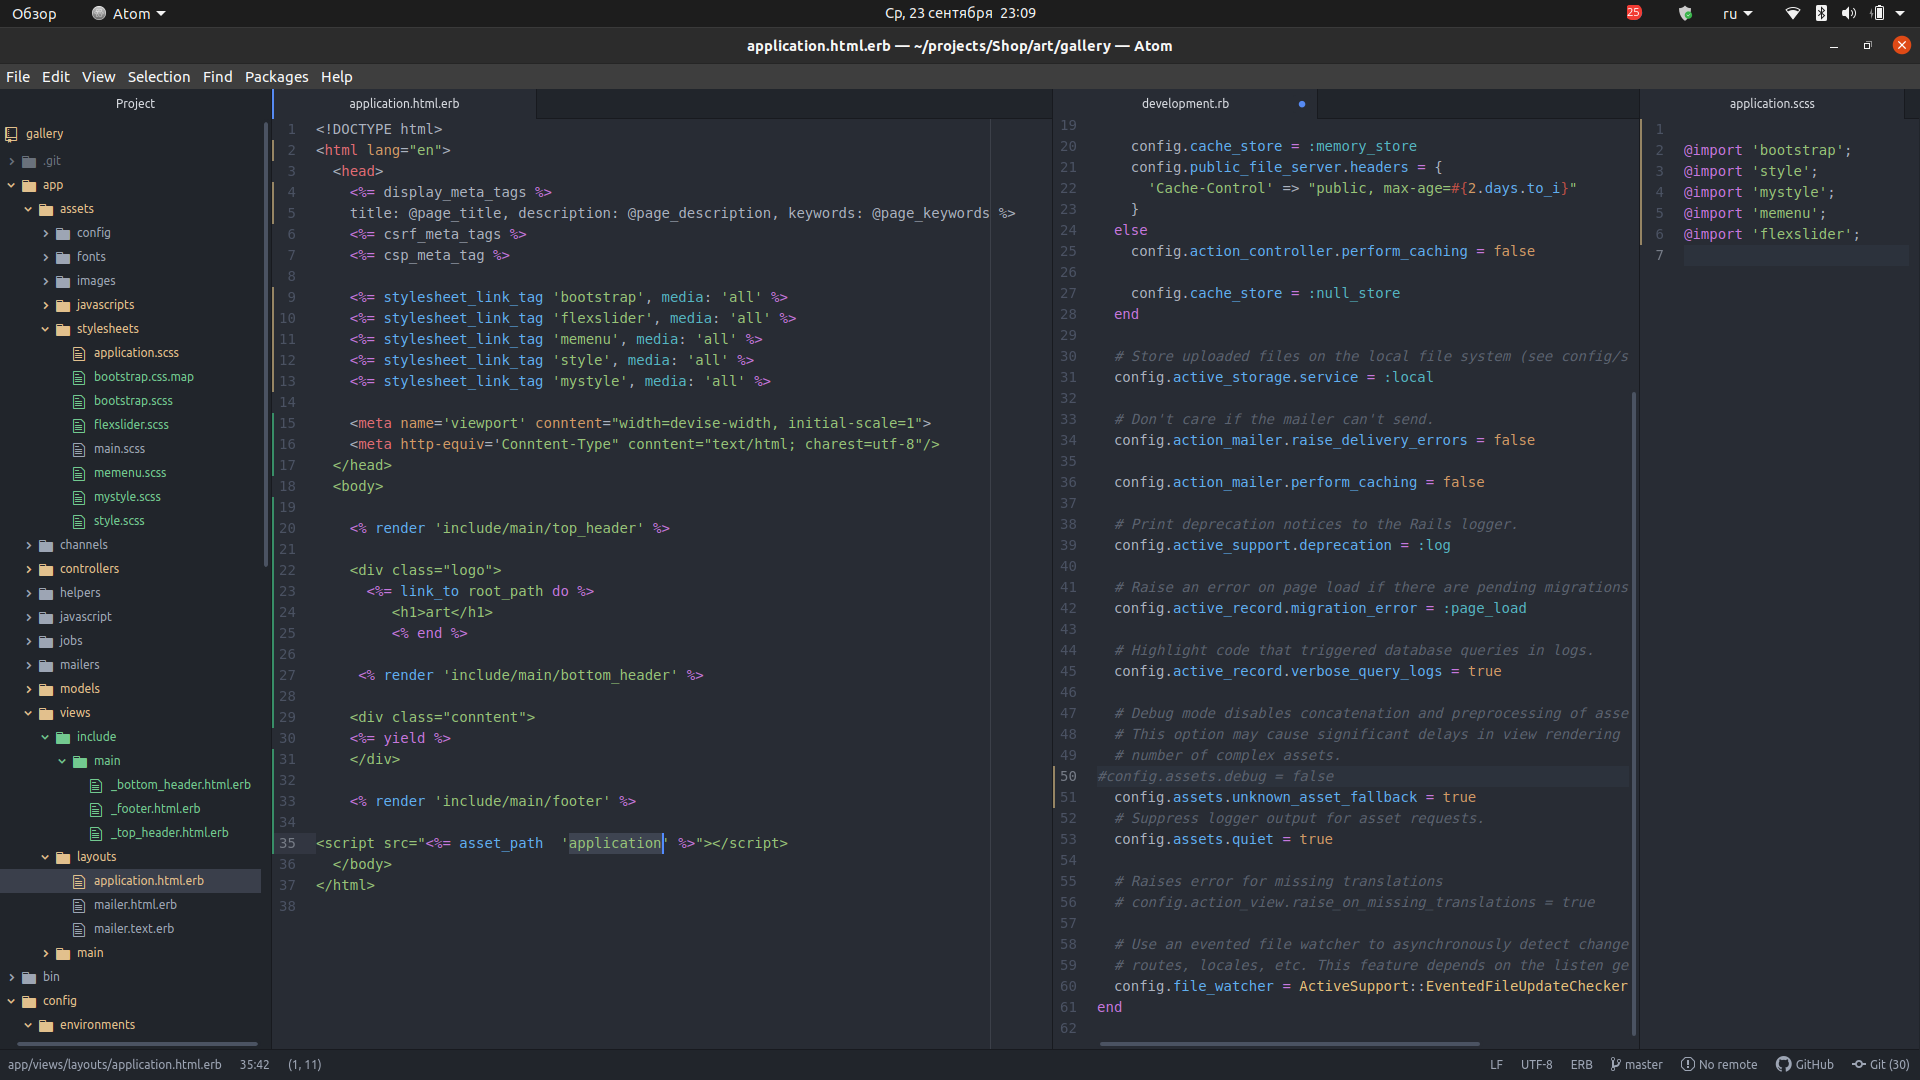Click the environments folder in tree
1920x1080 pixels.
[97, 1025]
